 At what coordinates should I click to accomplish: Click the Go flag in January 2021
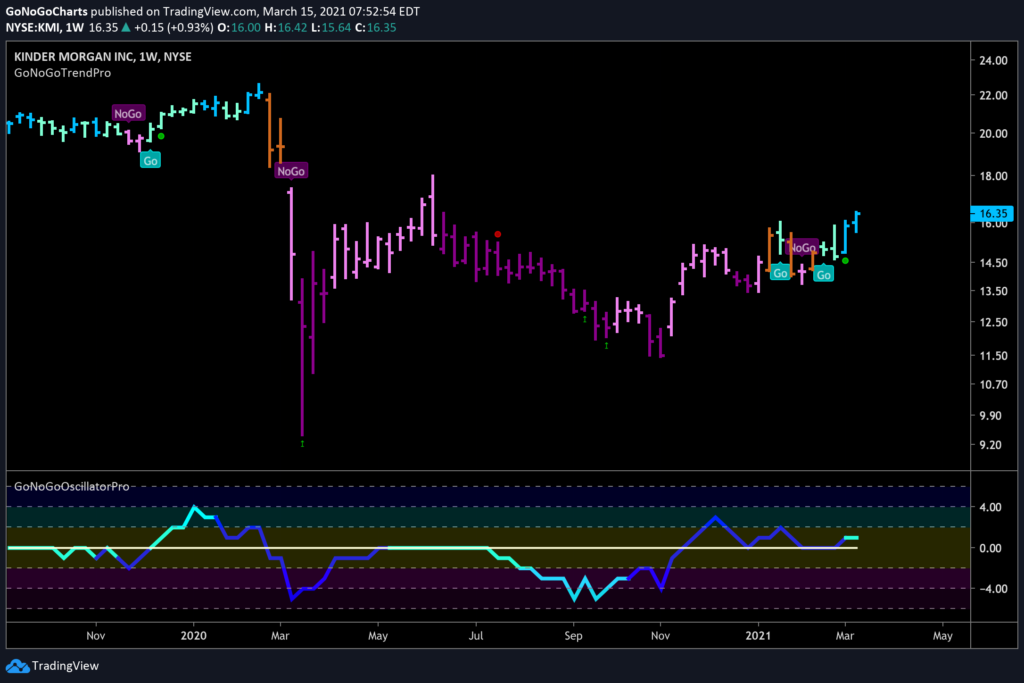780,273
